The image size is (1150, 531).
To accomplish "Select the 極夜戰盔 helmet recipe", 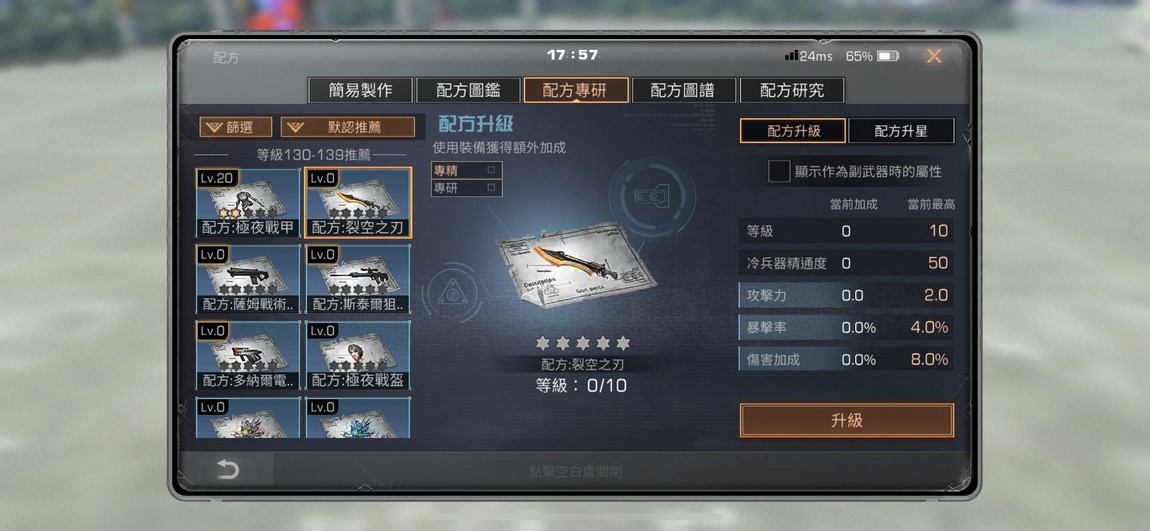I will [358, 356].
